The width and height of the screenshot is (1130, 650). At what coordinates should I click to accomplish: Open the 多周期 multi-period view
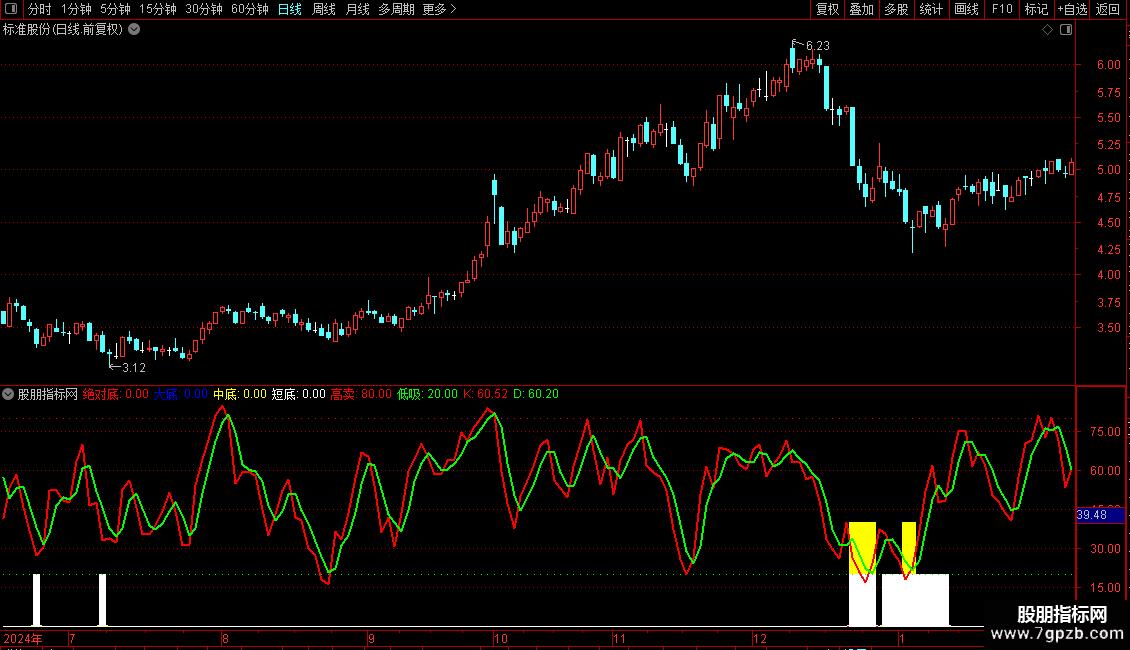click(396, 9)
